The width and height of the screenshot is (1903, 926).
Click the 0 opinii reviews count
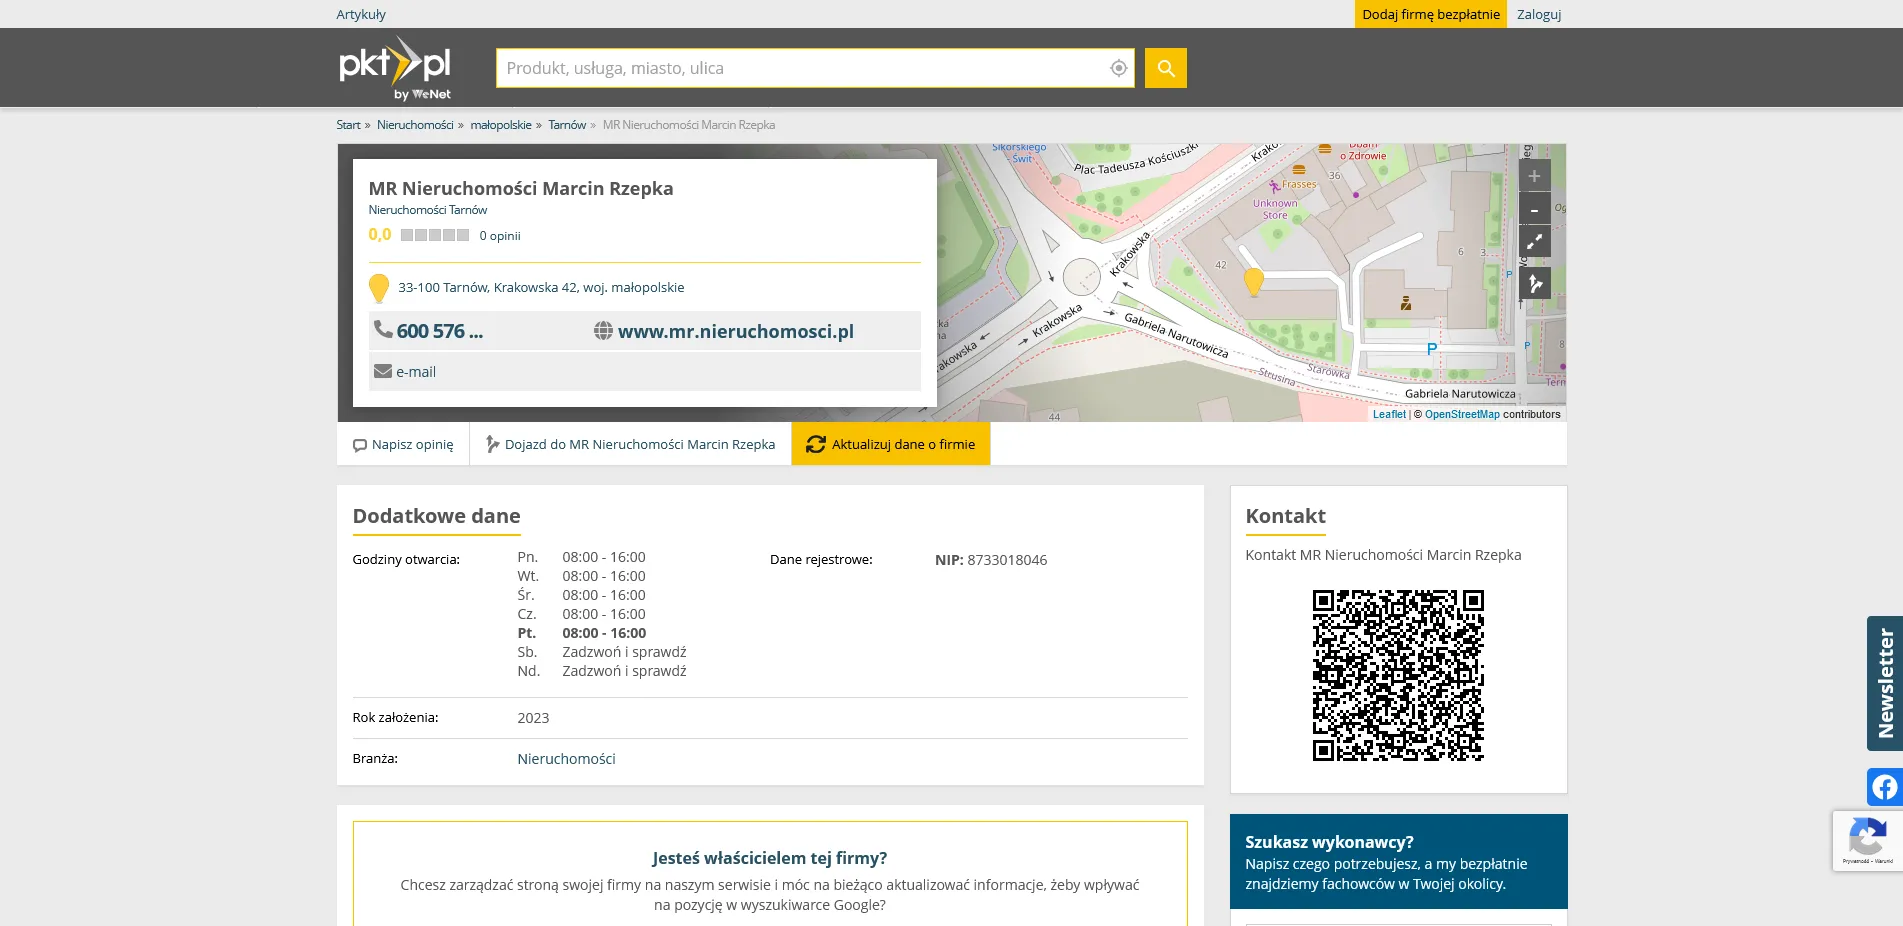point(500,236)
